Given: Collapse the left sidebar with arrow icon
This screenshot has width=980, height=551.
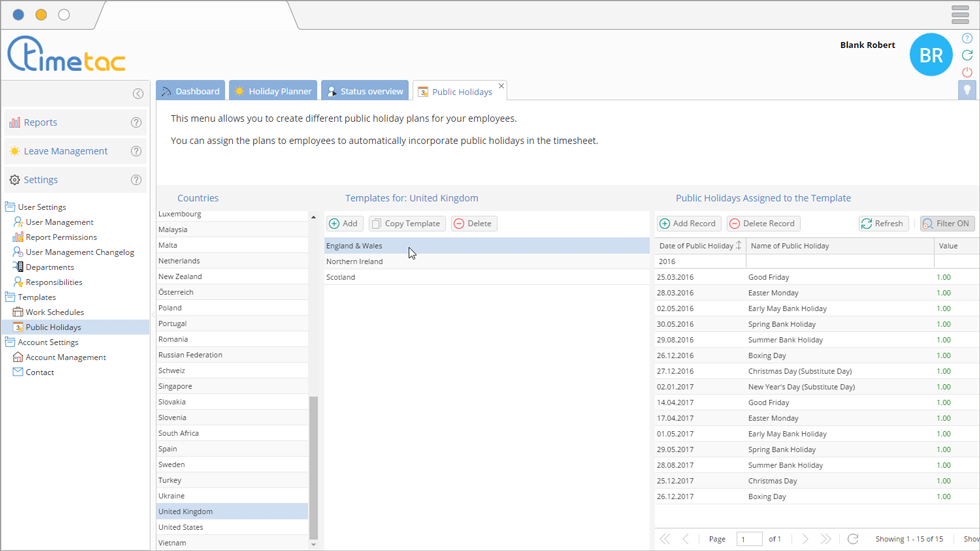Looking at the screenshot, I should click(x=138, y=94).
